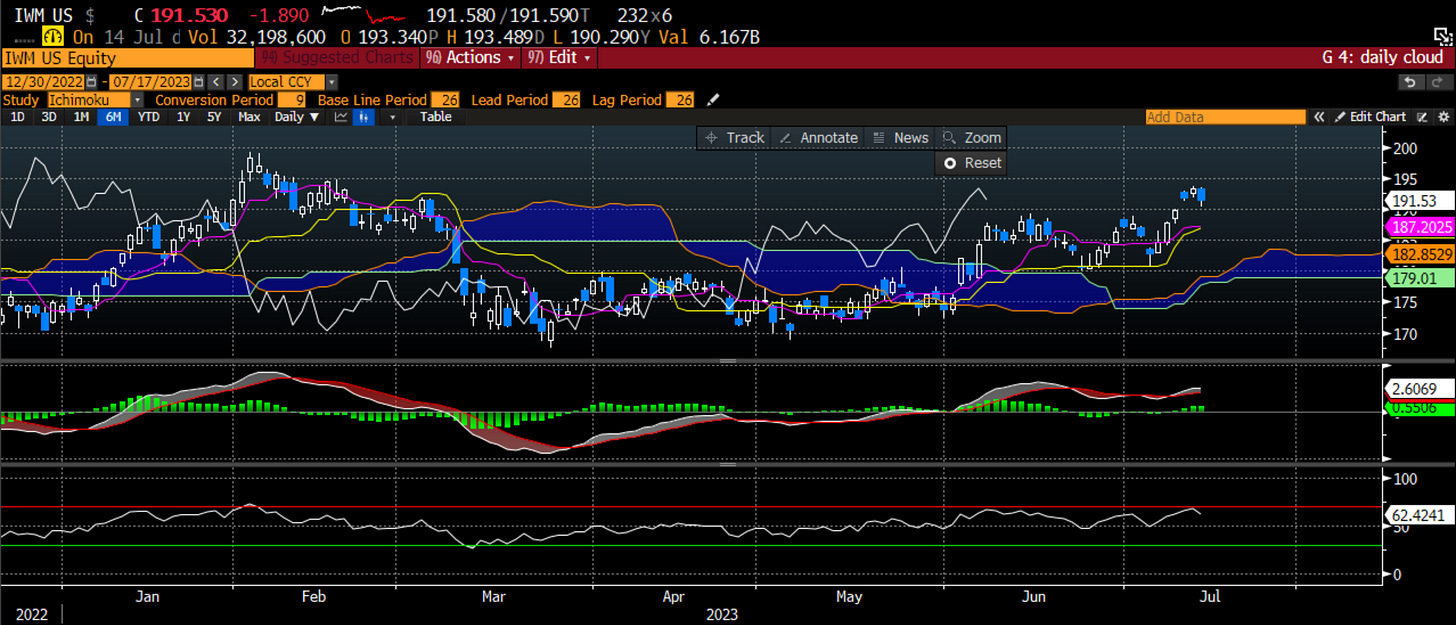Select the 1M range tab

pyautogui.click(x=81, y=117)
